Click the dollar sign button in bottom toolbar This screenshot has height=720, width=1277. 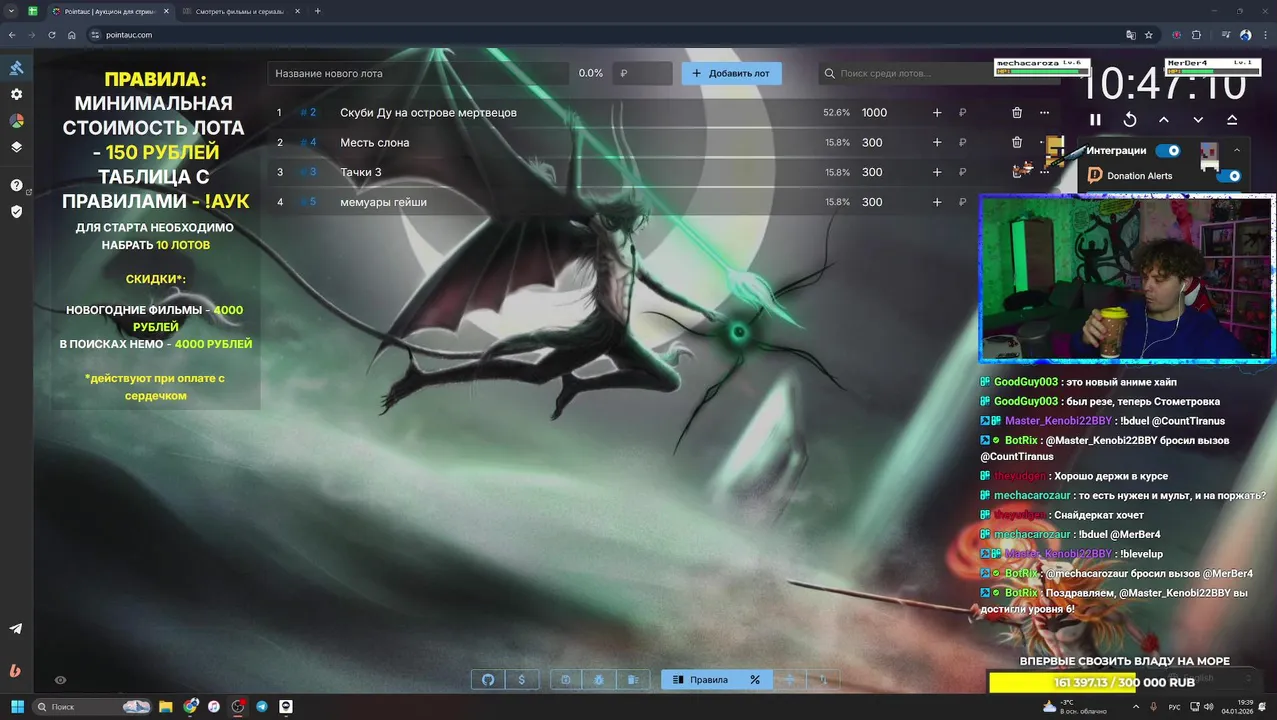pyautogui.click(x=522, y=680)
